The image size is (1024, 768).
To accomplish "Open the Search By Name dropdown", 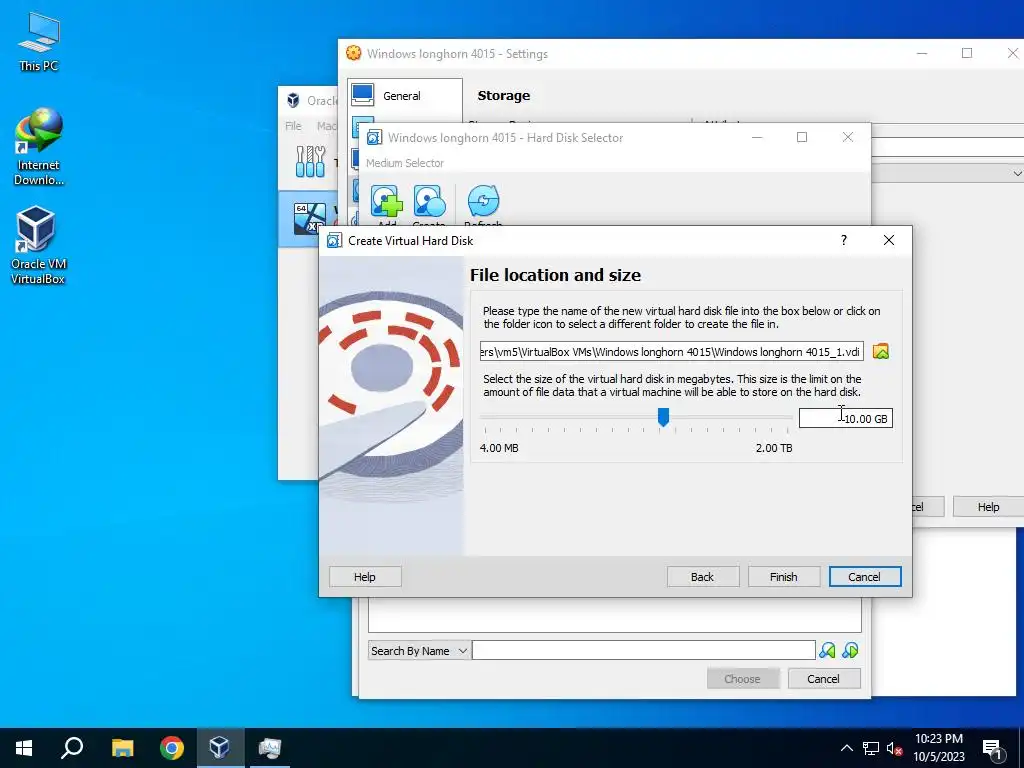I will pyautogui.click(x=418, y=650).
